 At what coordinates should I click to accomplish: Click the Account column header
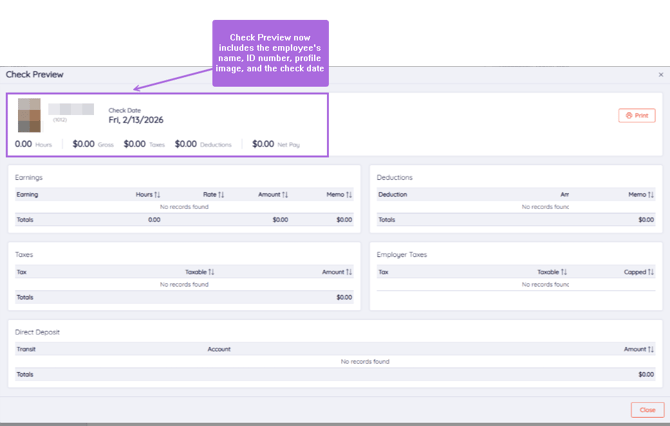point(219,349)
